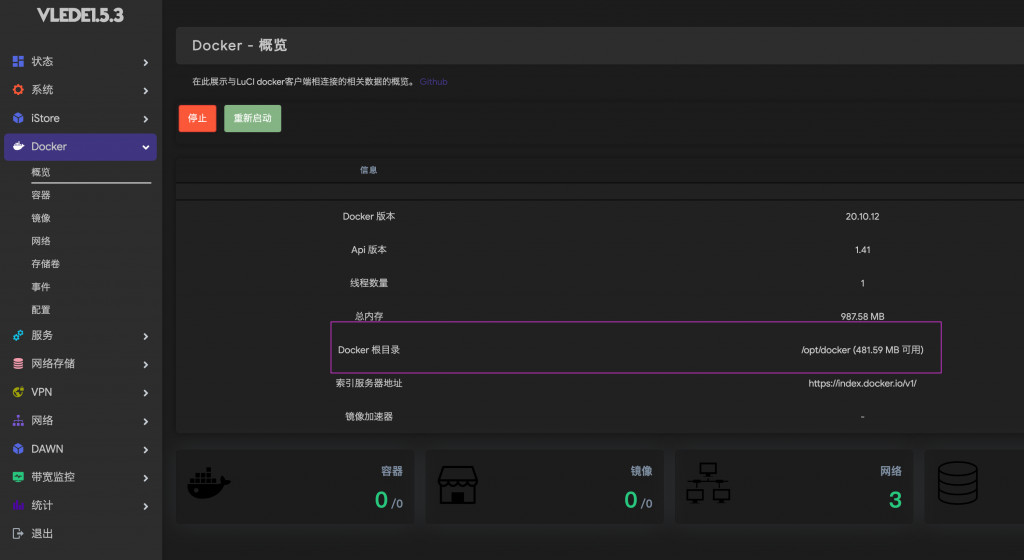Click the volumes database card icon
1024x560 pixels.
[957, 483]
